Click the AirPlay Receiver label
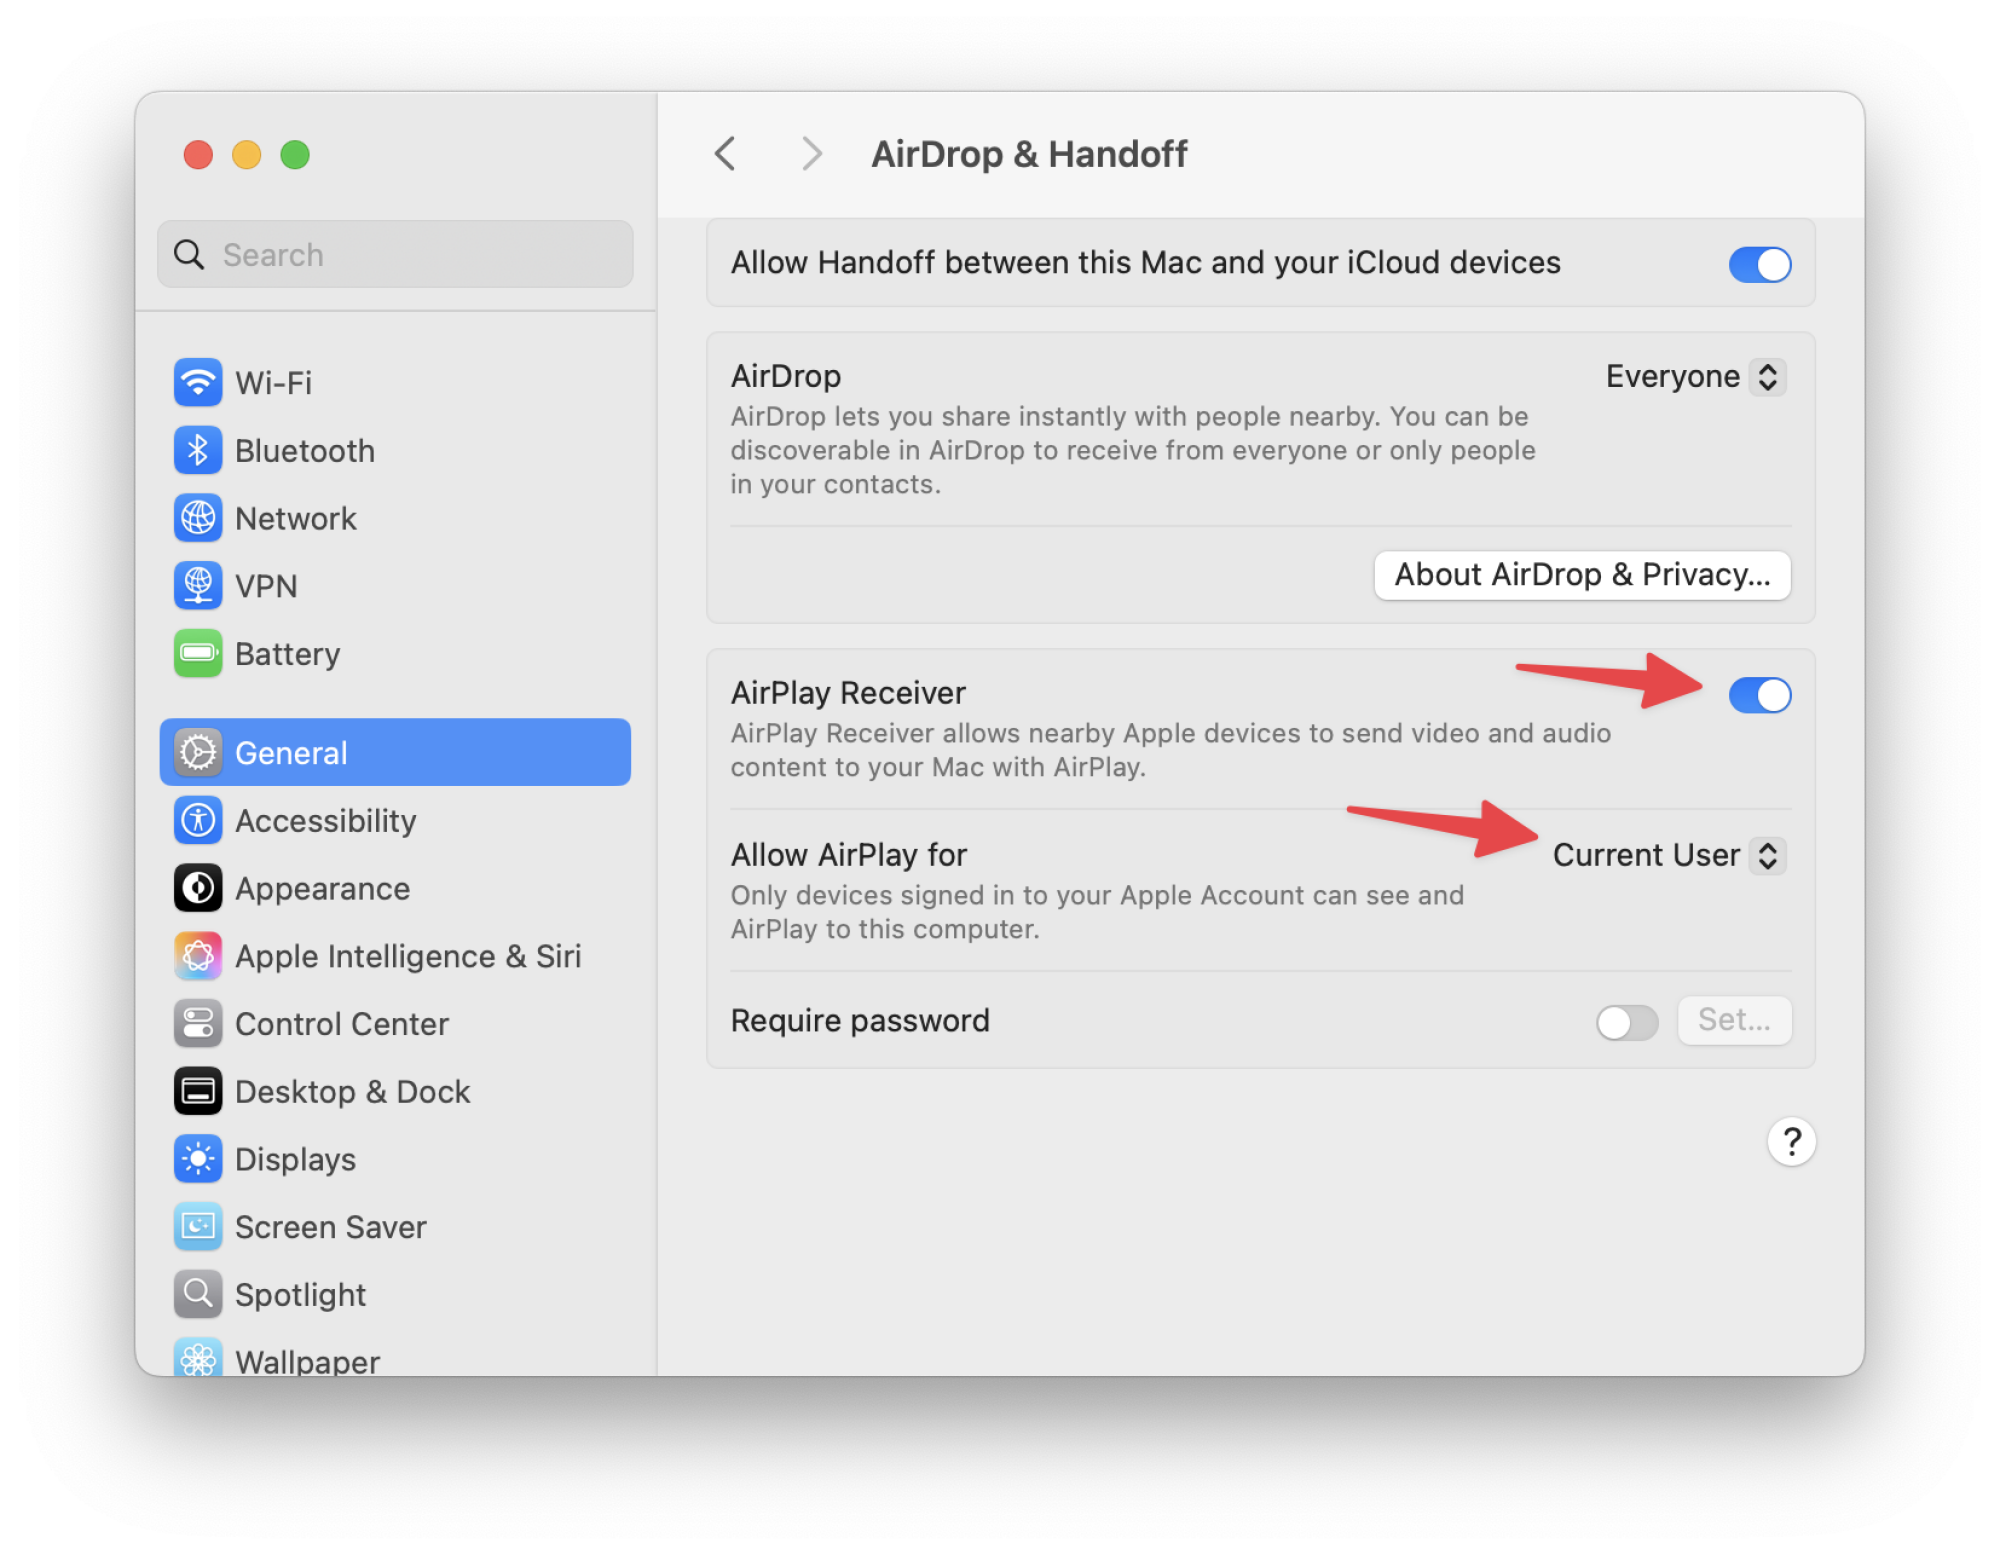Viewport: 2000px width, 1555px height. click(848, 692)
